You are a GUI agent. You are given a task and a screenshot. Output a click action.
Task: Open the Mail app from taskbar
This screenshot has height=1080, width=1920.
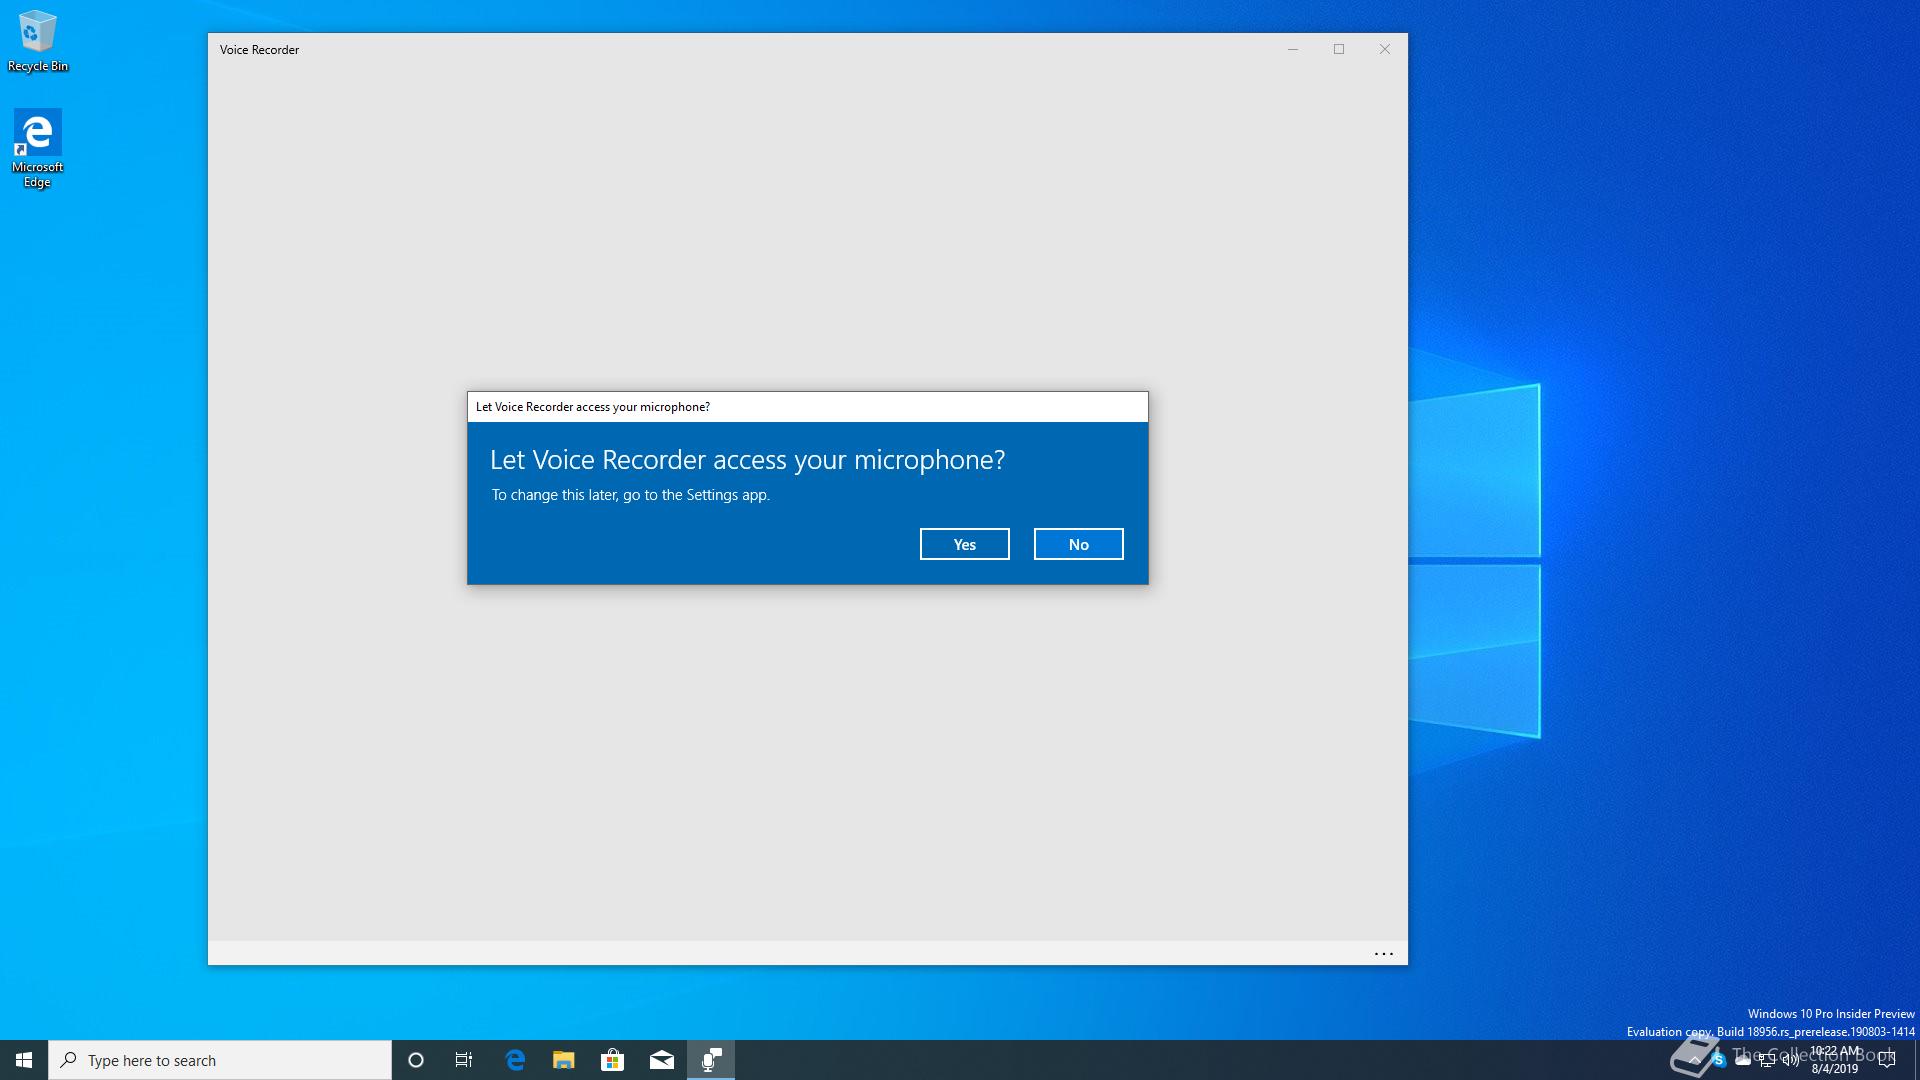[661, 1060]
